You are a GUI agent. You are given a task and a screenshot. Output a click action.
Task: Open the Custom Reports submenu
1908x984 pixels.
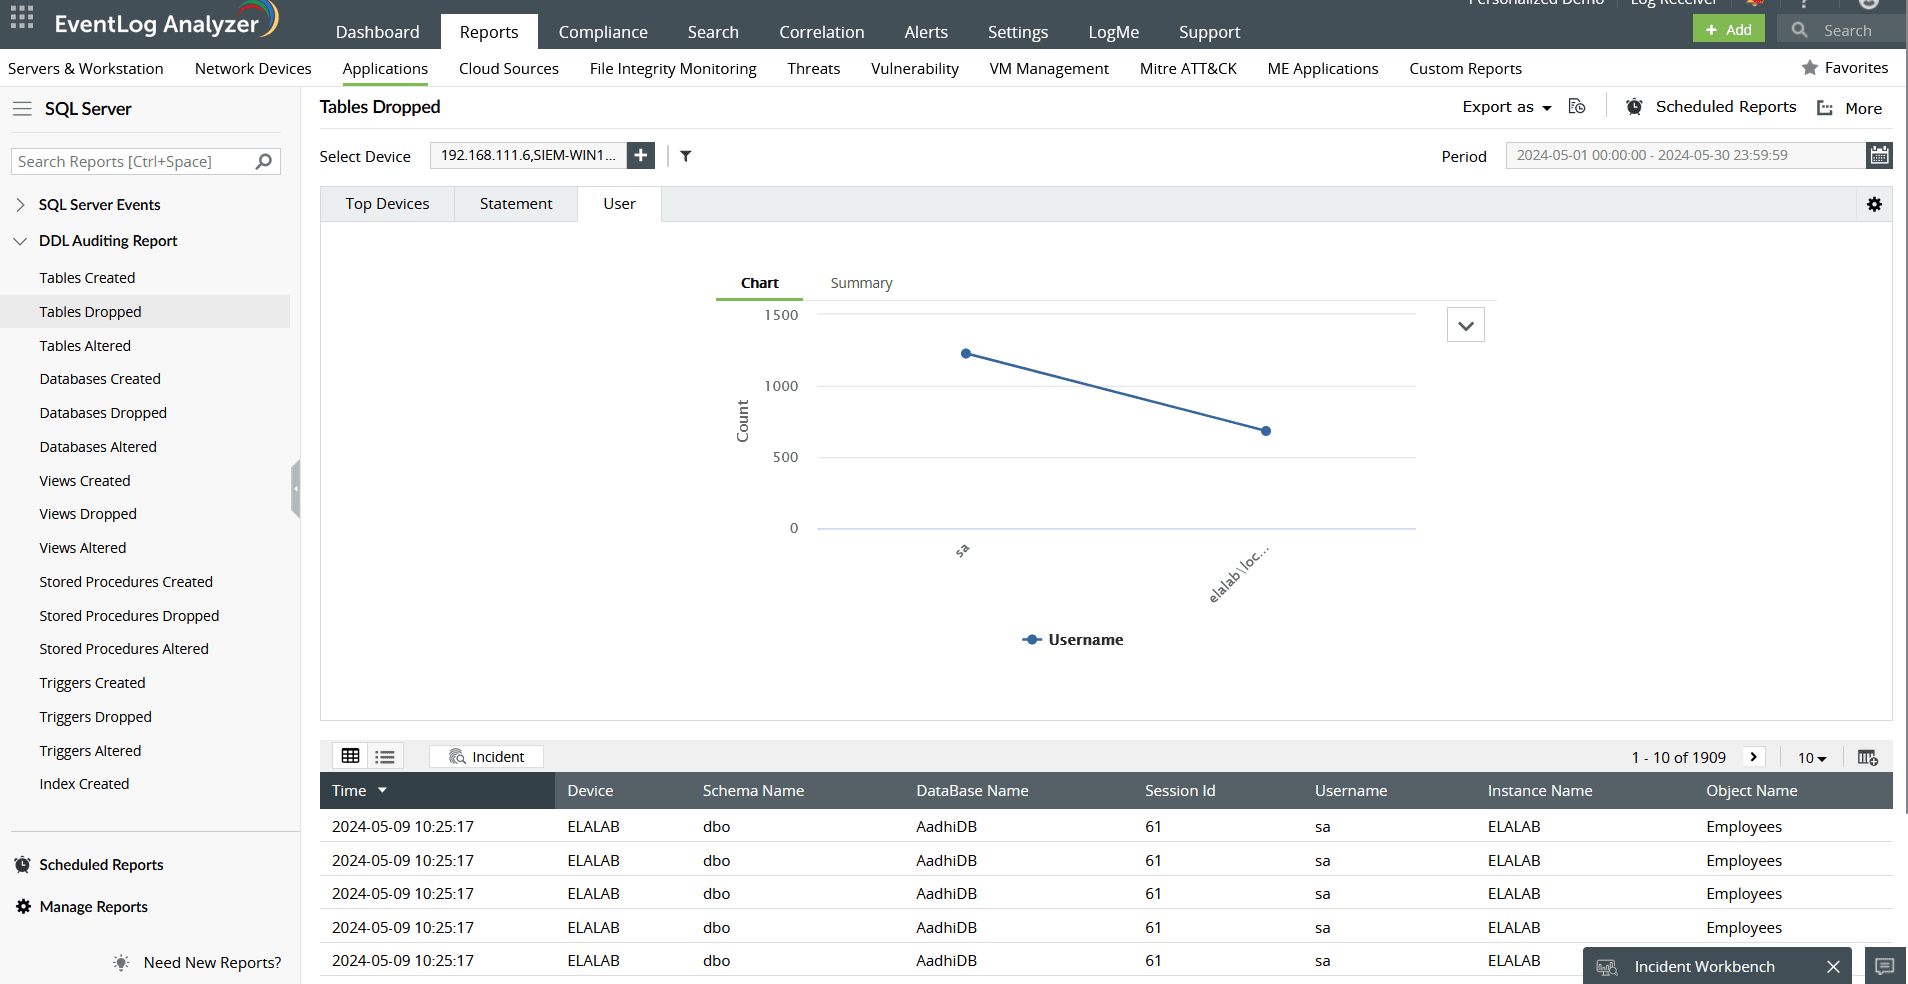pos(1465,69)
